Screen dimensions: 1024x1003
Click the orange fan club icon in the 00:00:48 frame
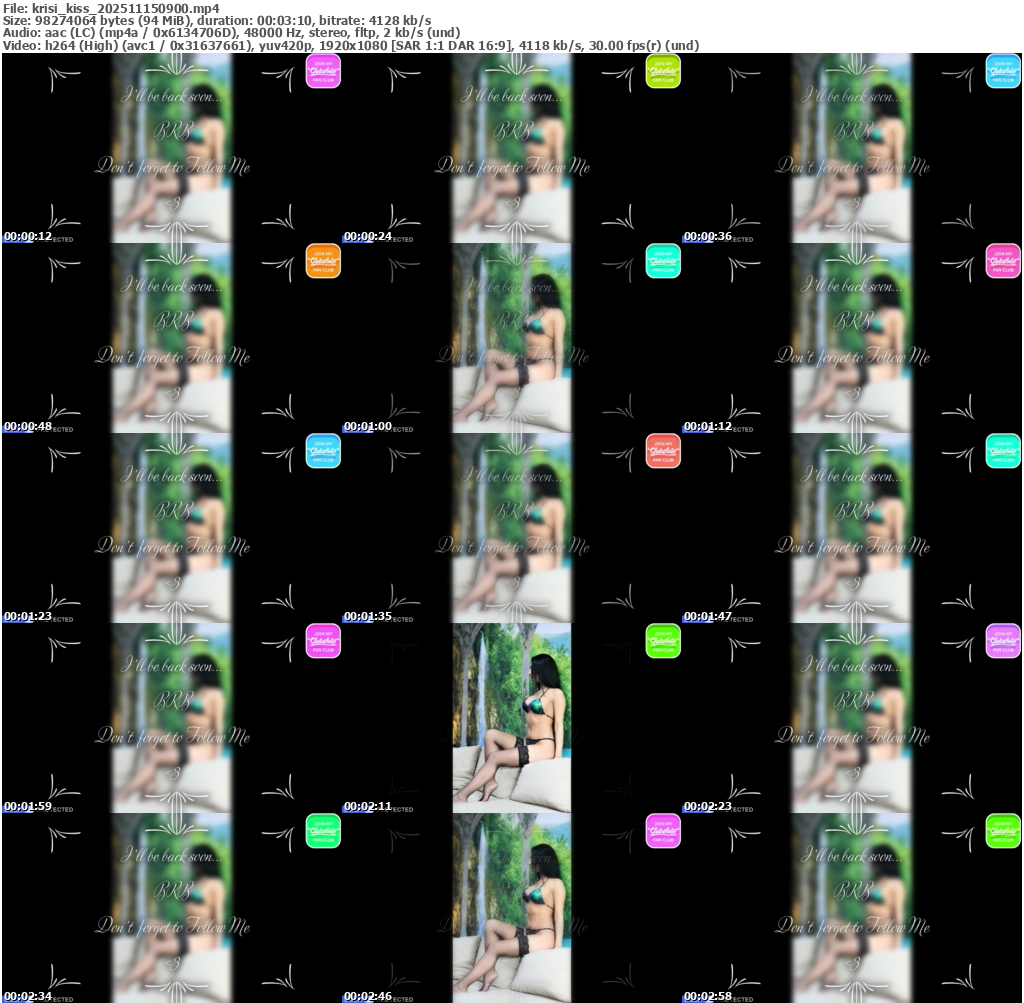tap(323, 261)
